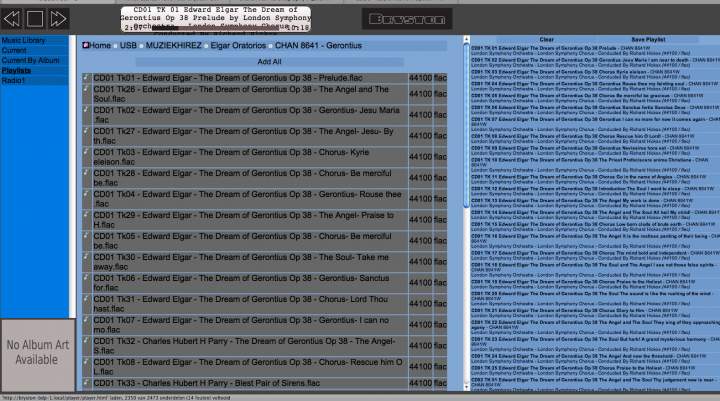Click add icon beside Tk06 Sanctus for

[x=86, y=278]
